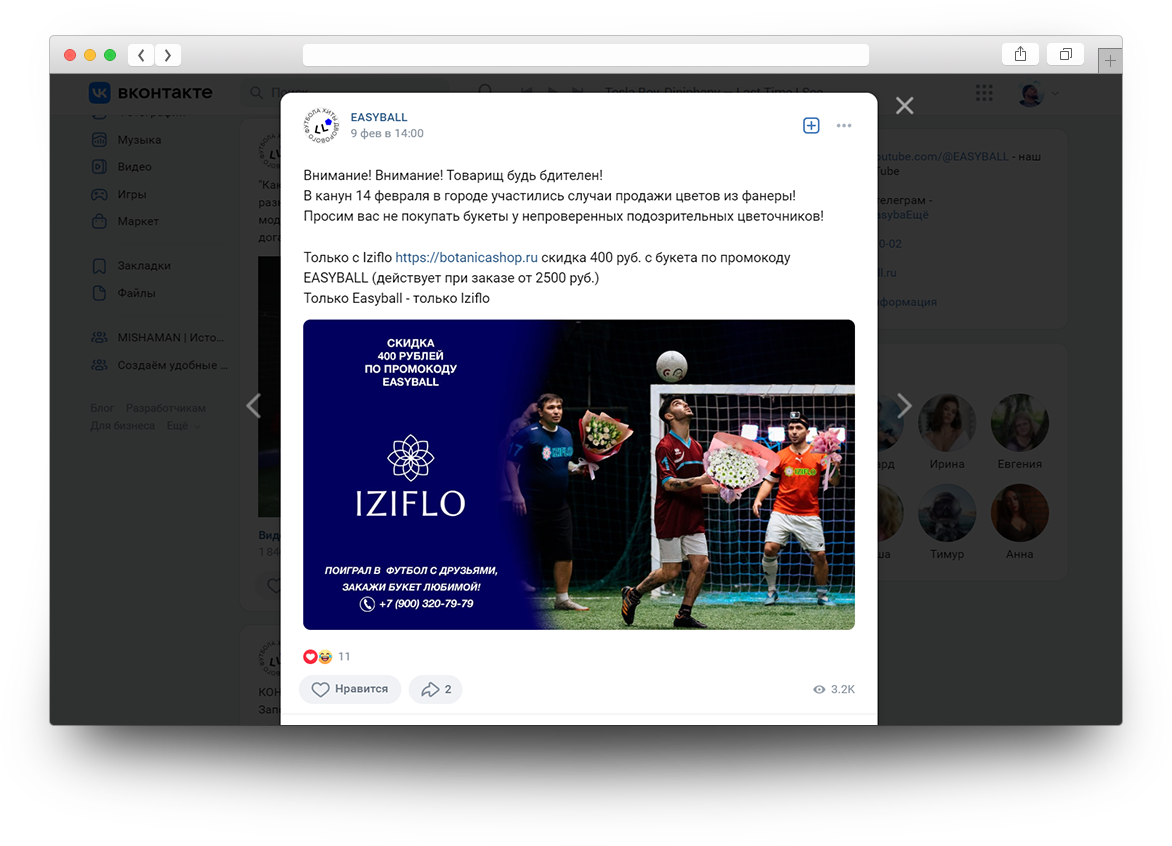Viewport: 1172px width, 846px height.
Task: Follow the botanicashop.ru link
Action: (466, 257)
